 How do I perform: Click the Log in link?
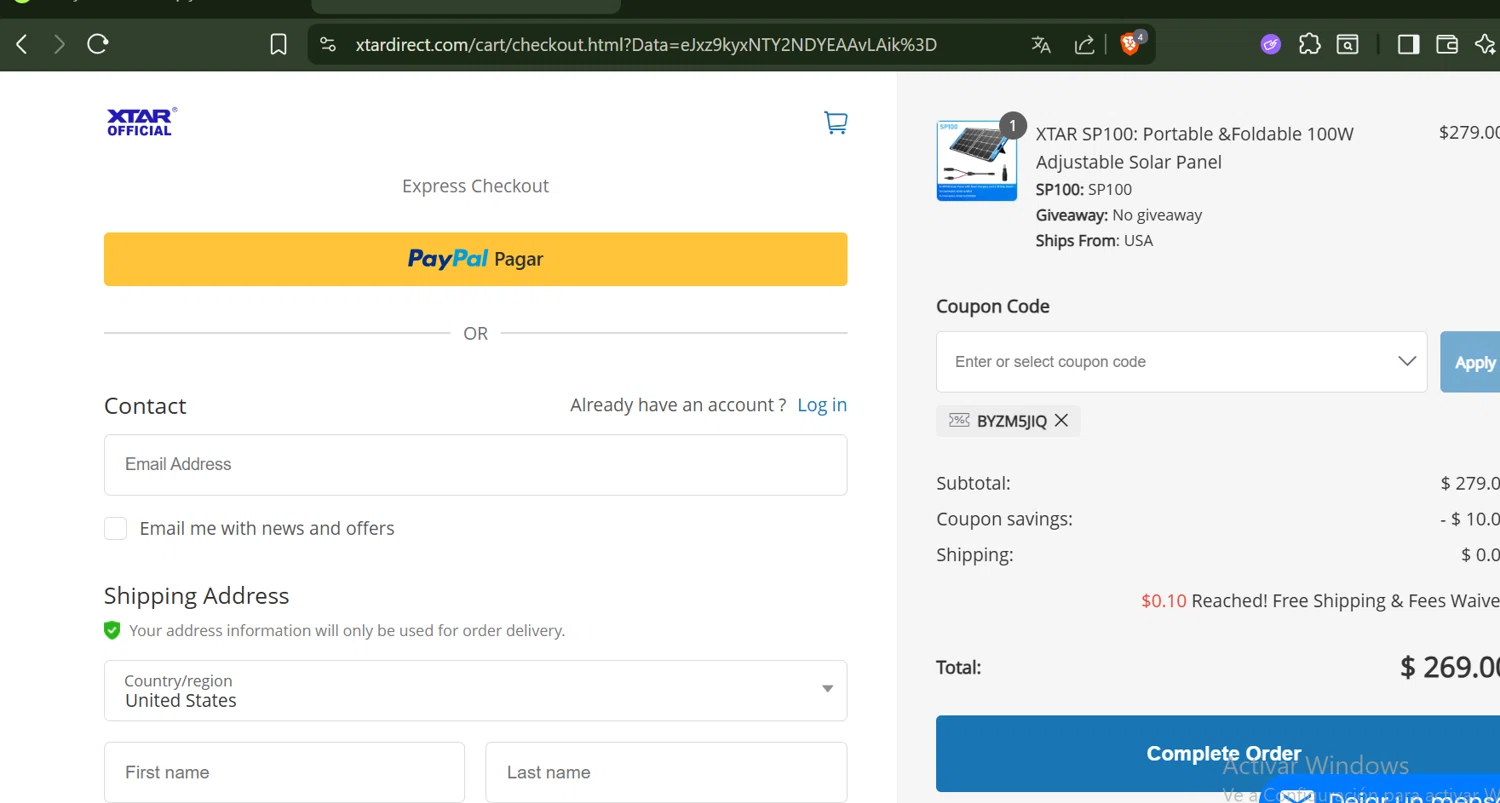click(x=822, y=405)
